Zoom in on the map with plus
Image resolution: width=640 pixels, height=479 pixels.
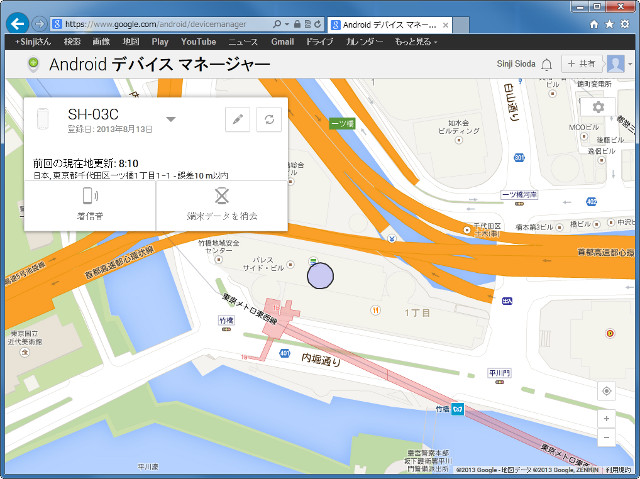pyautogui.click(x=607, y=419)
